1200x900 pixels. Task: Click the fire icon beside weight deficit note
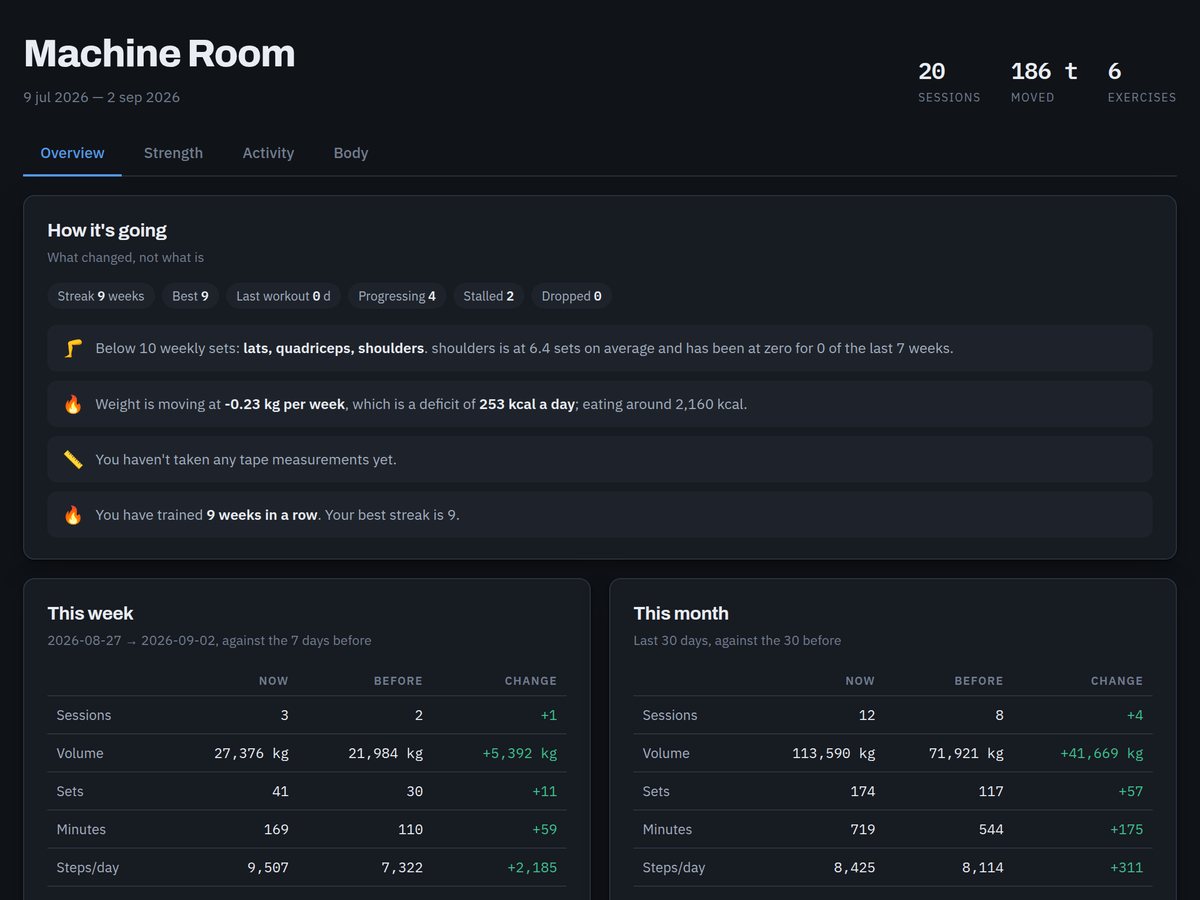click(x=73, y=404)
